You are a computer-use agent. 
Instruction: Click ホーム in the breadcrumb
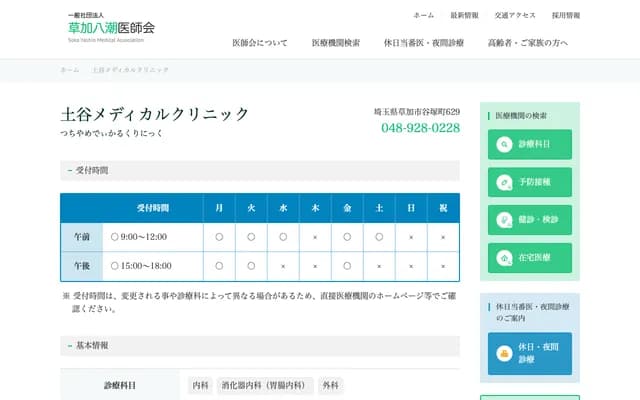coord(70,70)
